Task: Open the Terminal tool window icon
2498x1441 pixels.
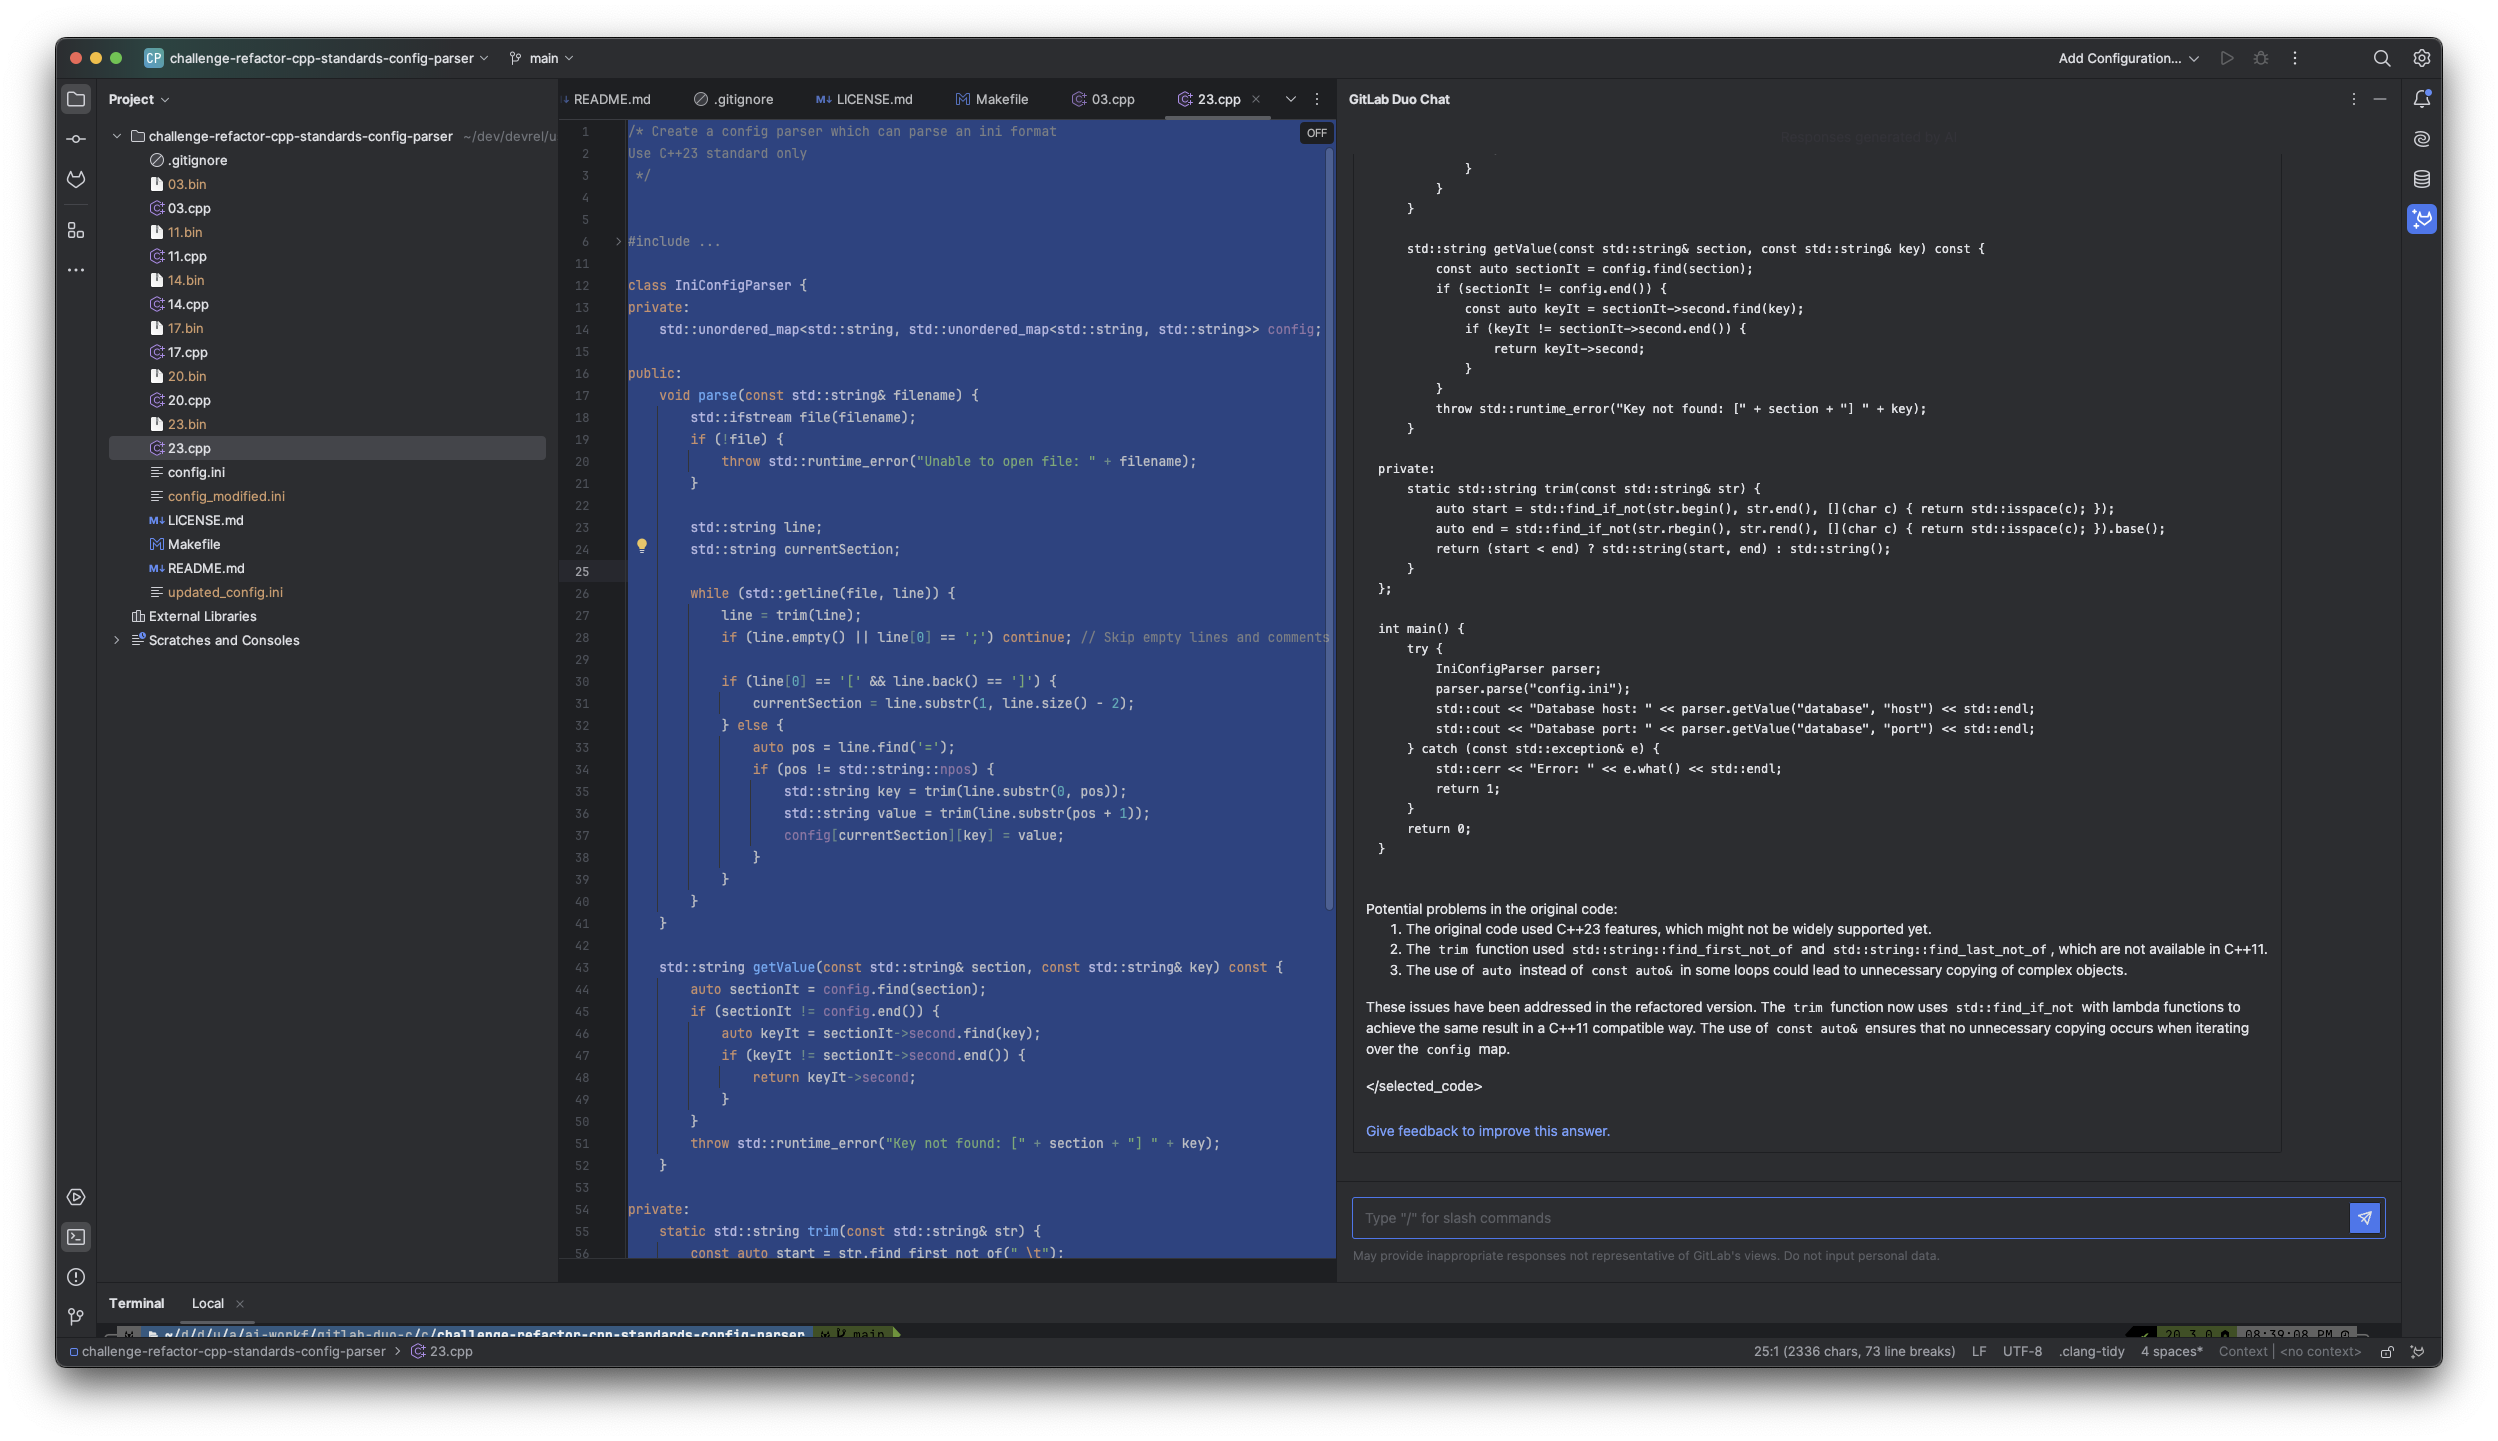Action: pos(76,1237)
